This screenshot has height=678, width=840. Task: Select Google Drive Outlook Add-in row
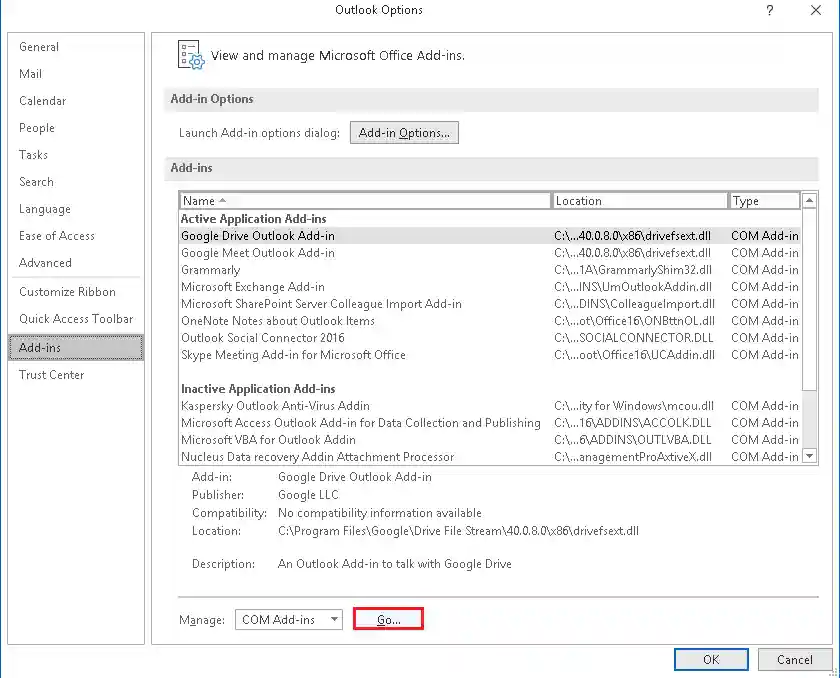(490, 236)
